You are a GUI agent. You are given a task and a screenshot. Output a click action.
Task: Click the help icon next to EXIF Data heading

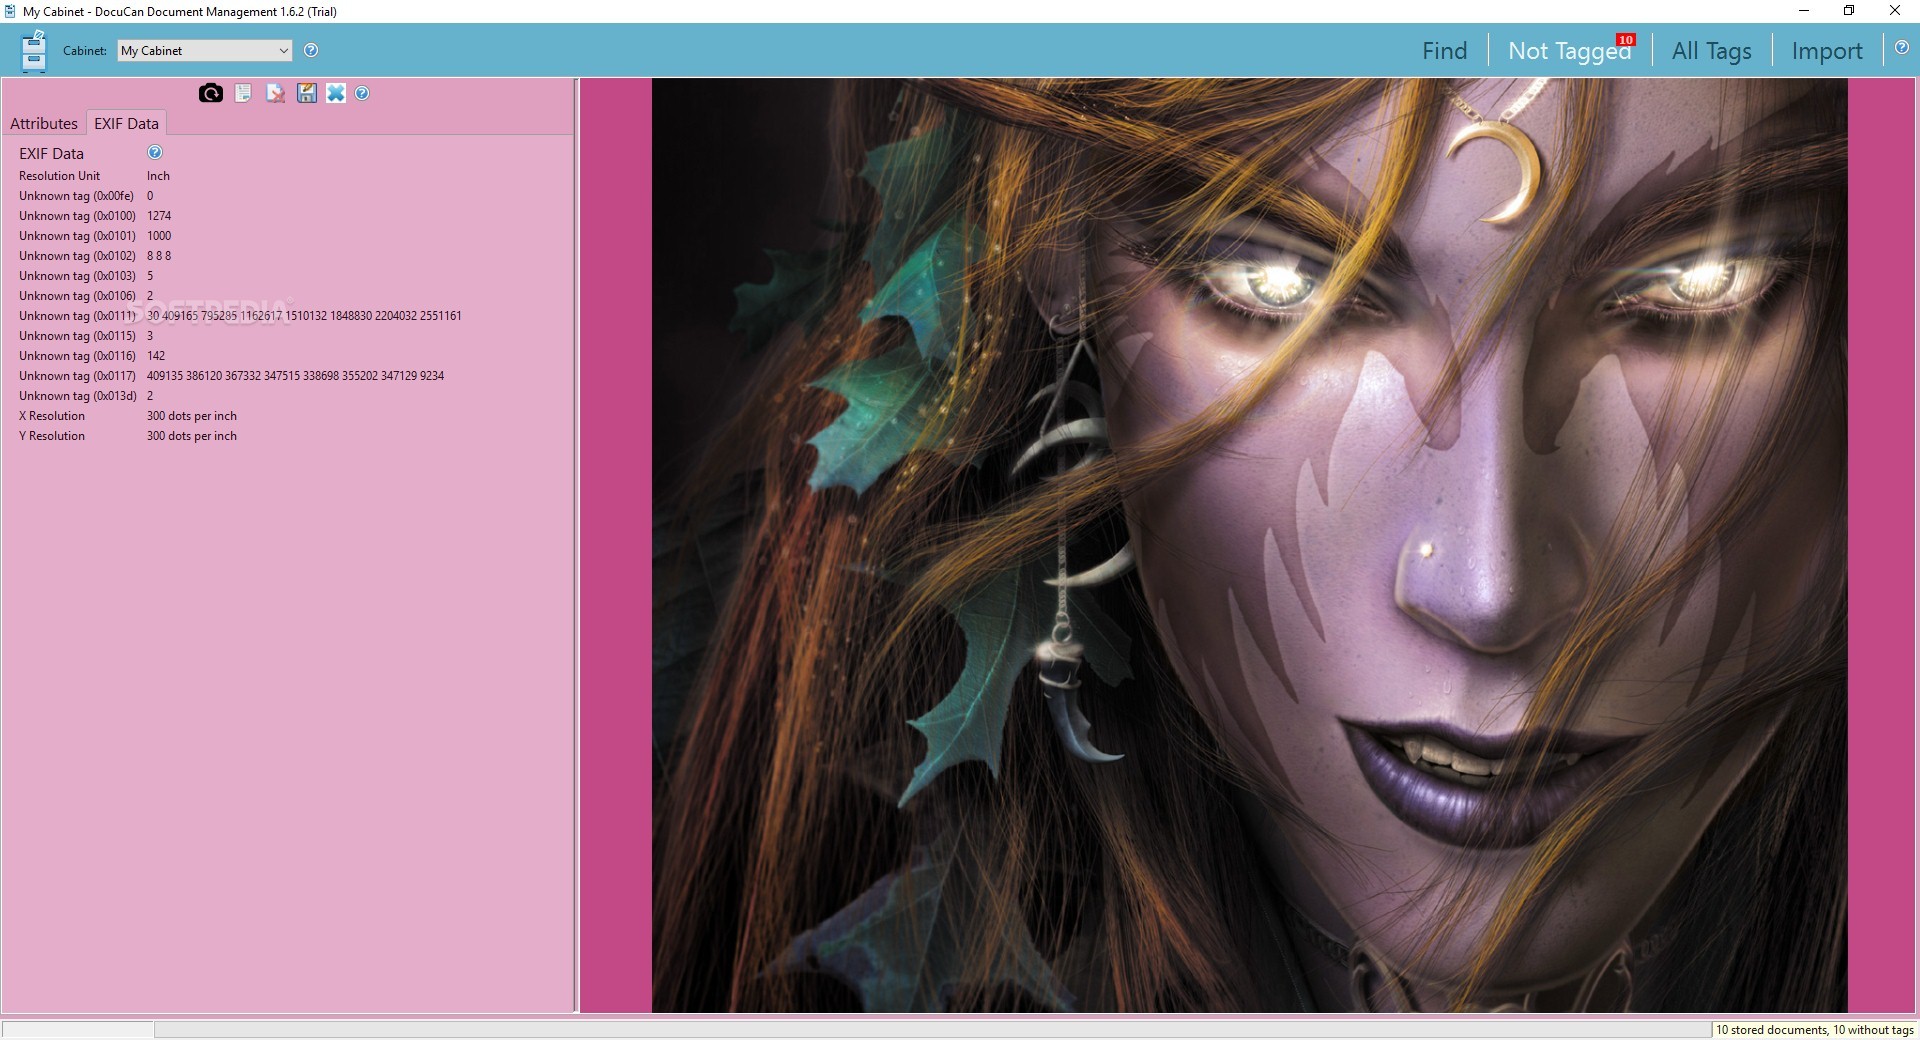tap(155, 152)
